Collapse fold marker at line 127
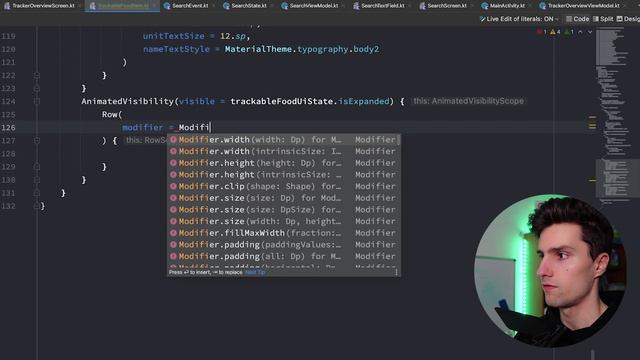Screen dimensions: 640x360 tap(37, 140)
